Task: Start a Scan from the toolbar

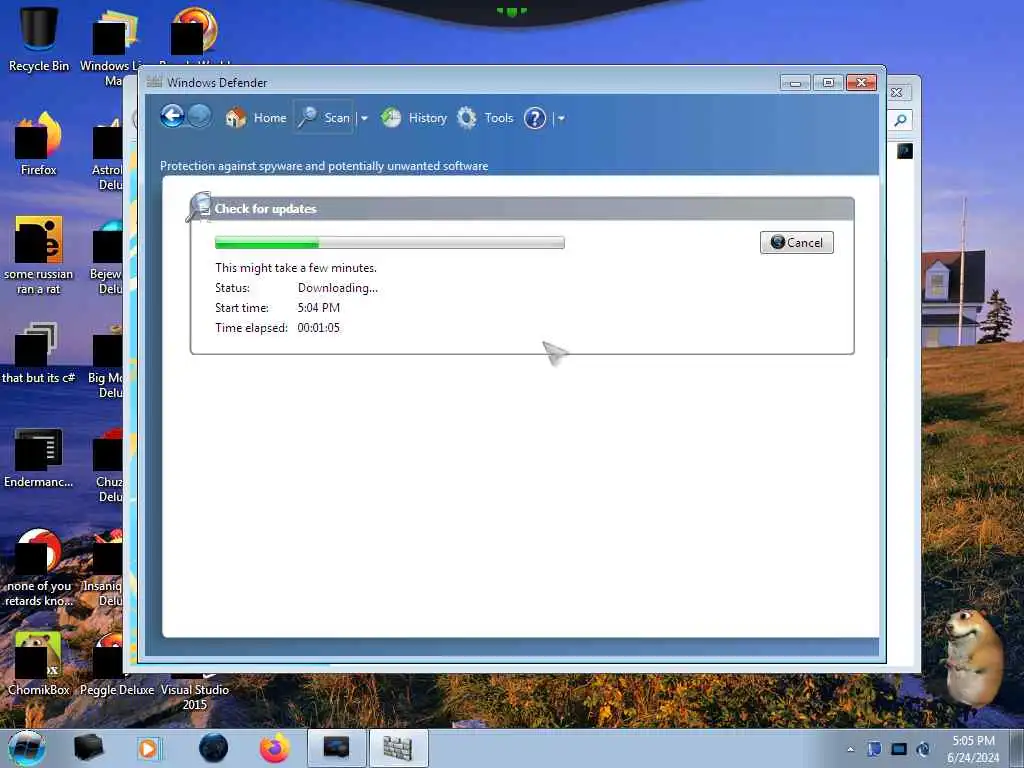Action: point(325,118)
